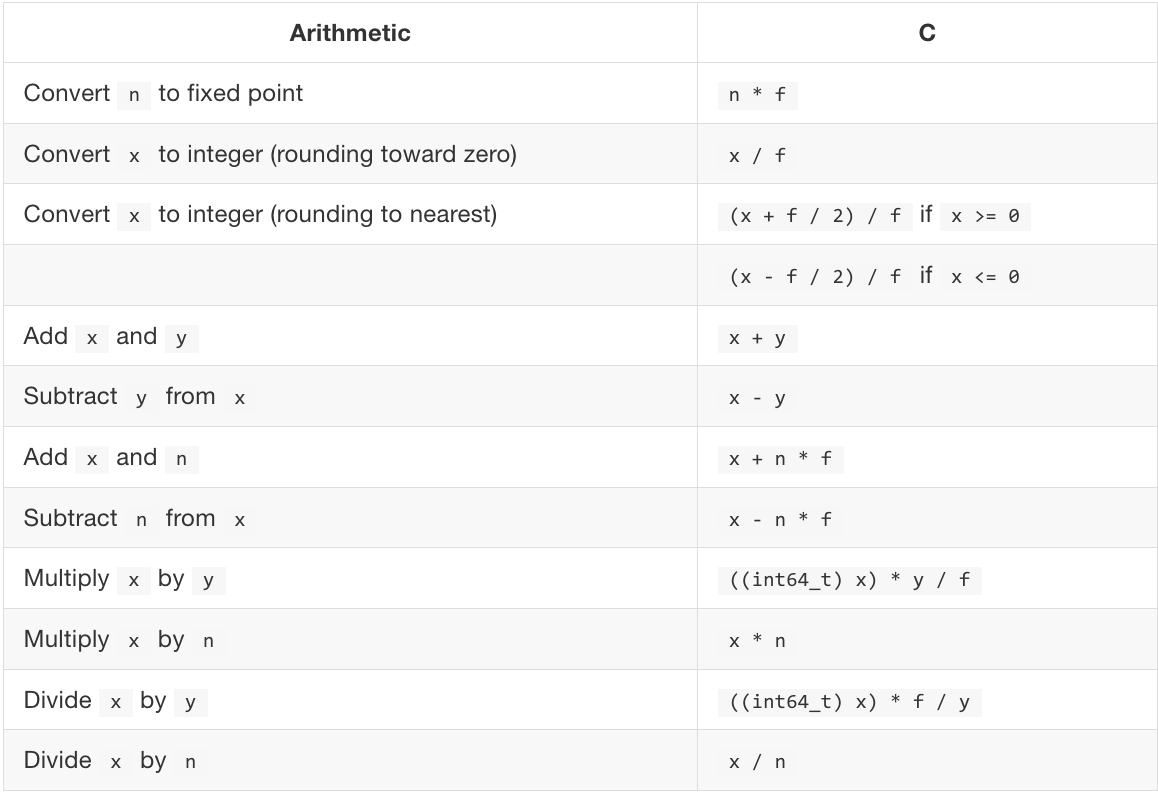Click the 'x <= 0' condition code

point(984,277)
